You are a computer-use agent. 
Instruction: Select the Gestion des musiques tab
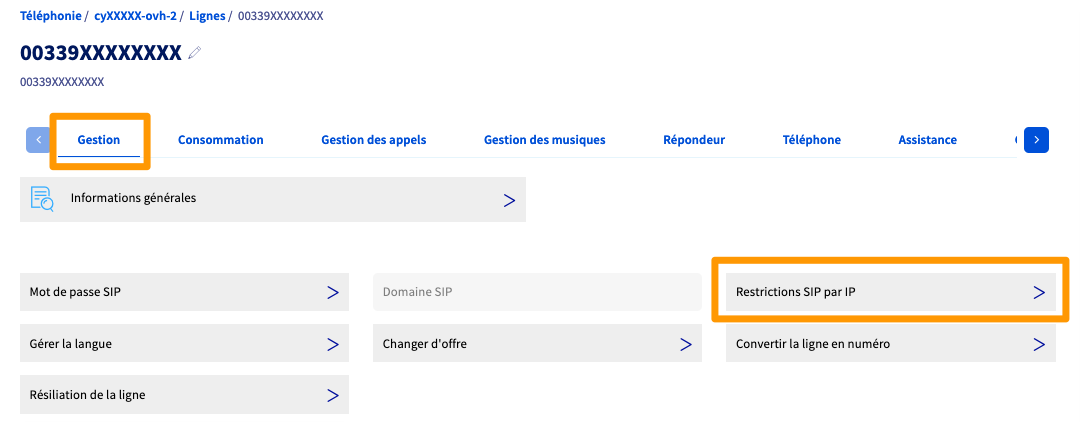(x=544, y=140)
